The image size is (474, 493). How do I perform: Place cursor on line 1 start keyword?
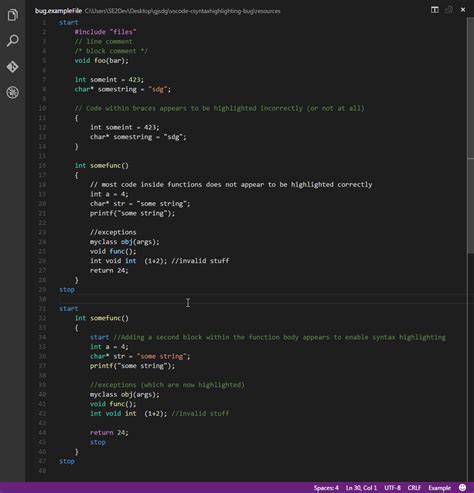point(69,22)
